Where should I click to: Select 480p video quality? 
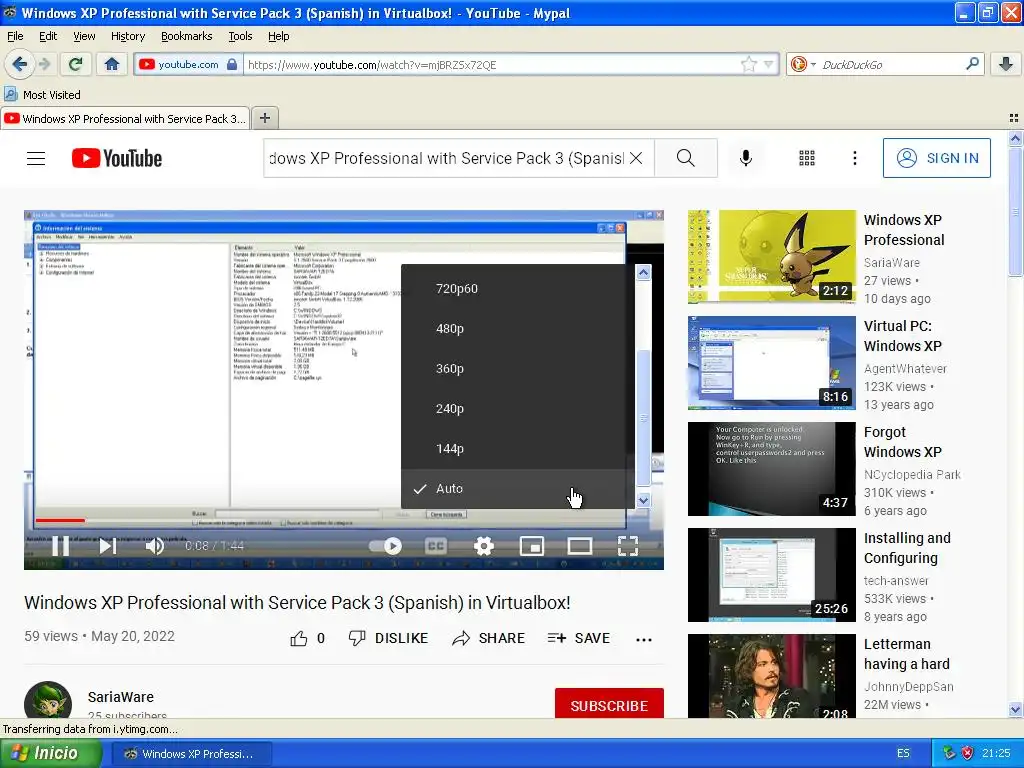click(517, 328)
